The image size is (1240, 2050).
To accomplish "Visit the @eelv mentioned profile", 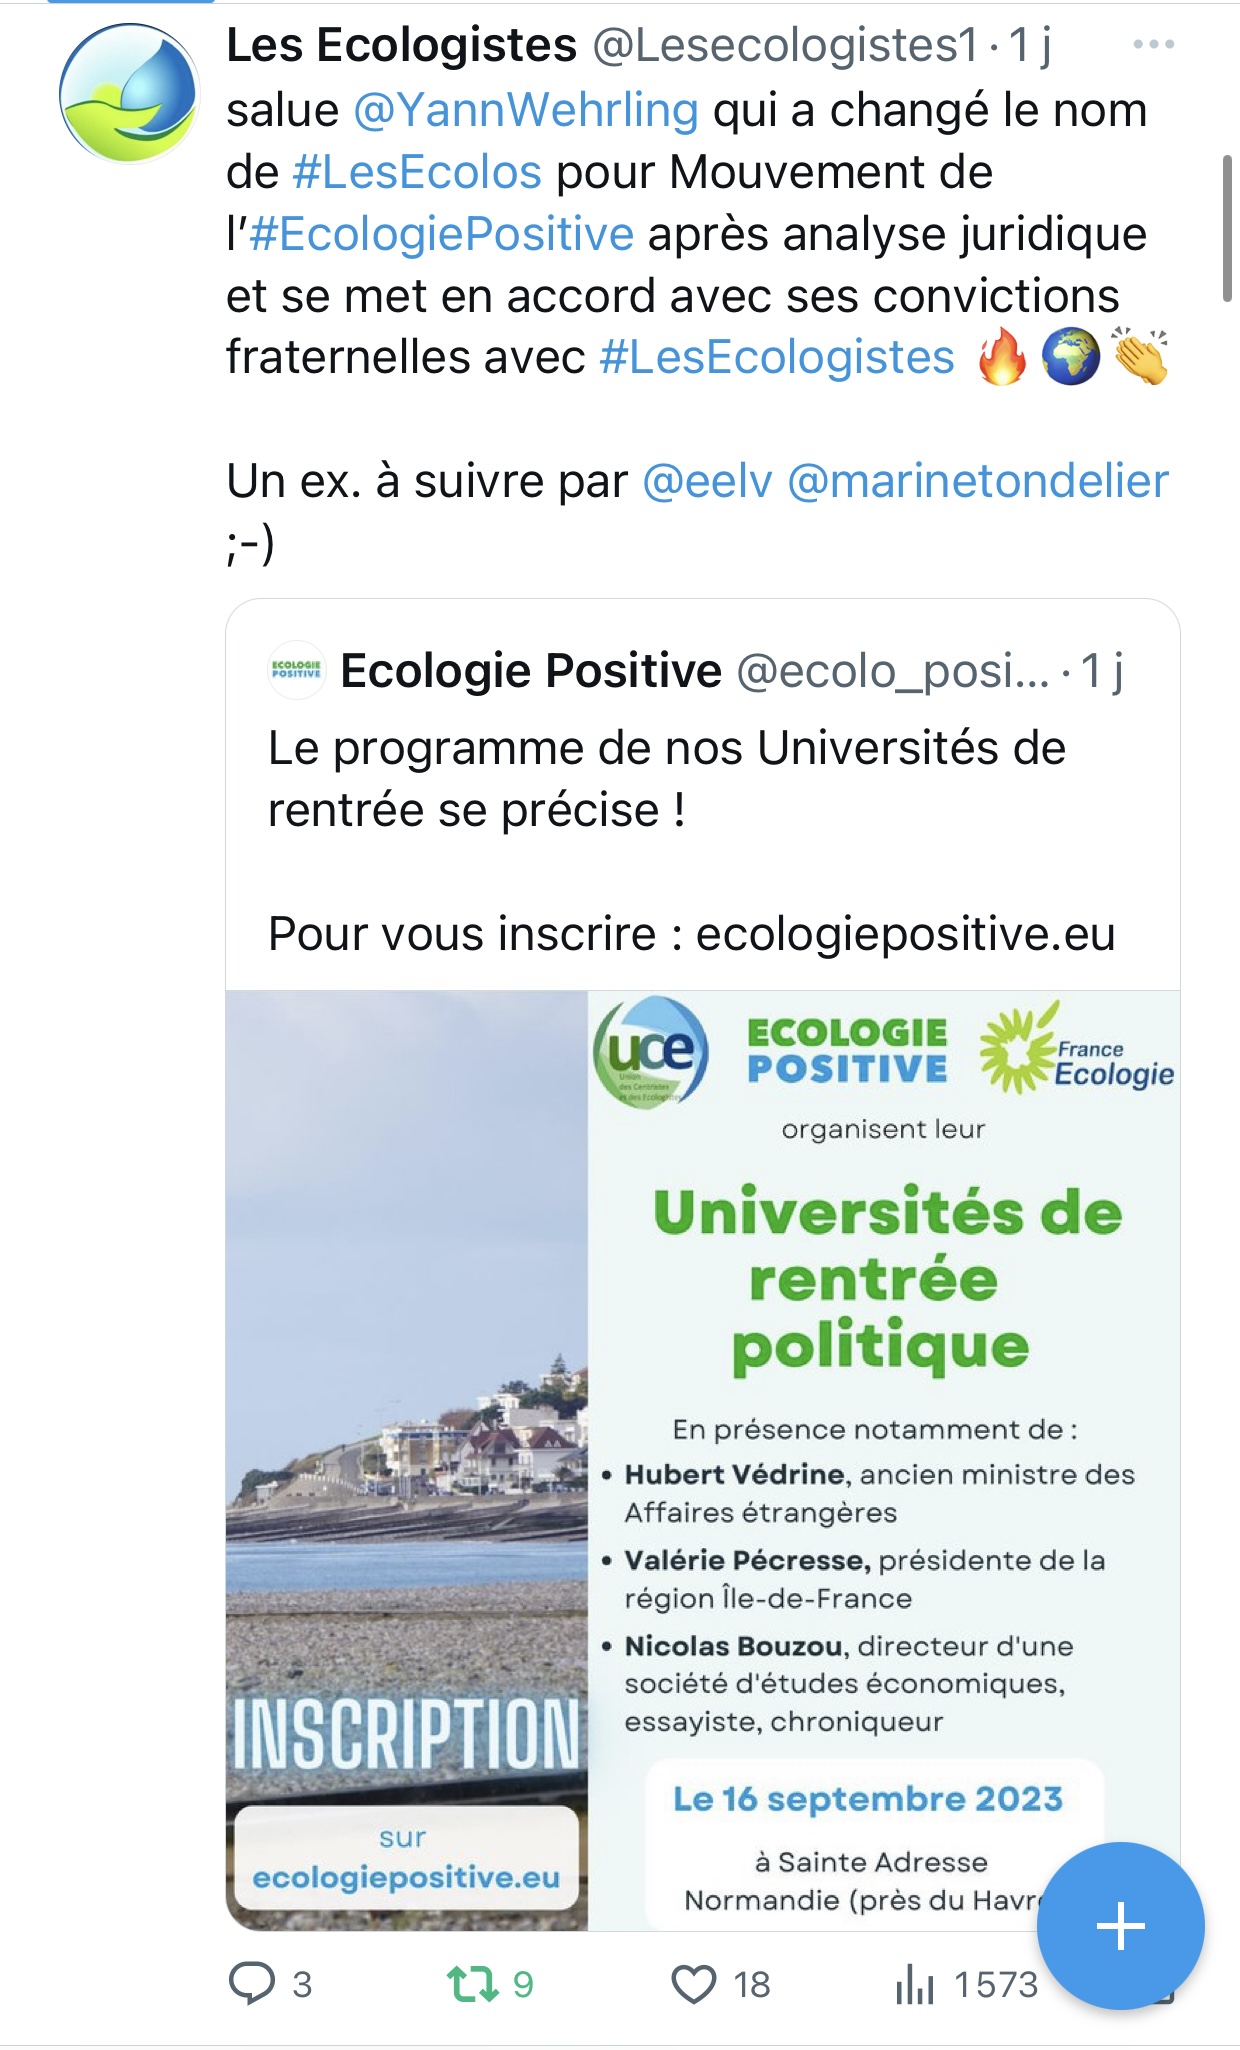I will coord(707,481).
